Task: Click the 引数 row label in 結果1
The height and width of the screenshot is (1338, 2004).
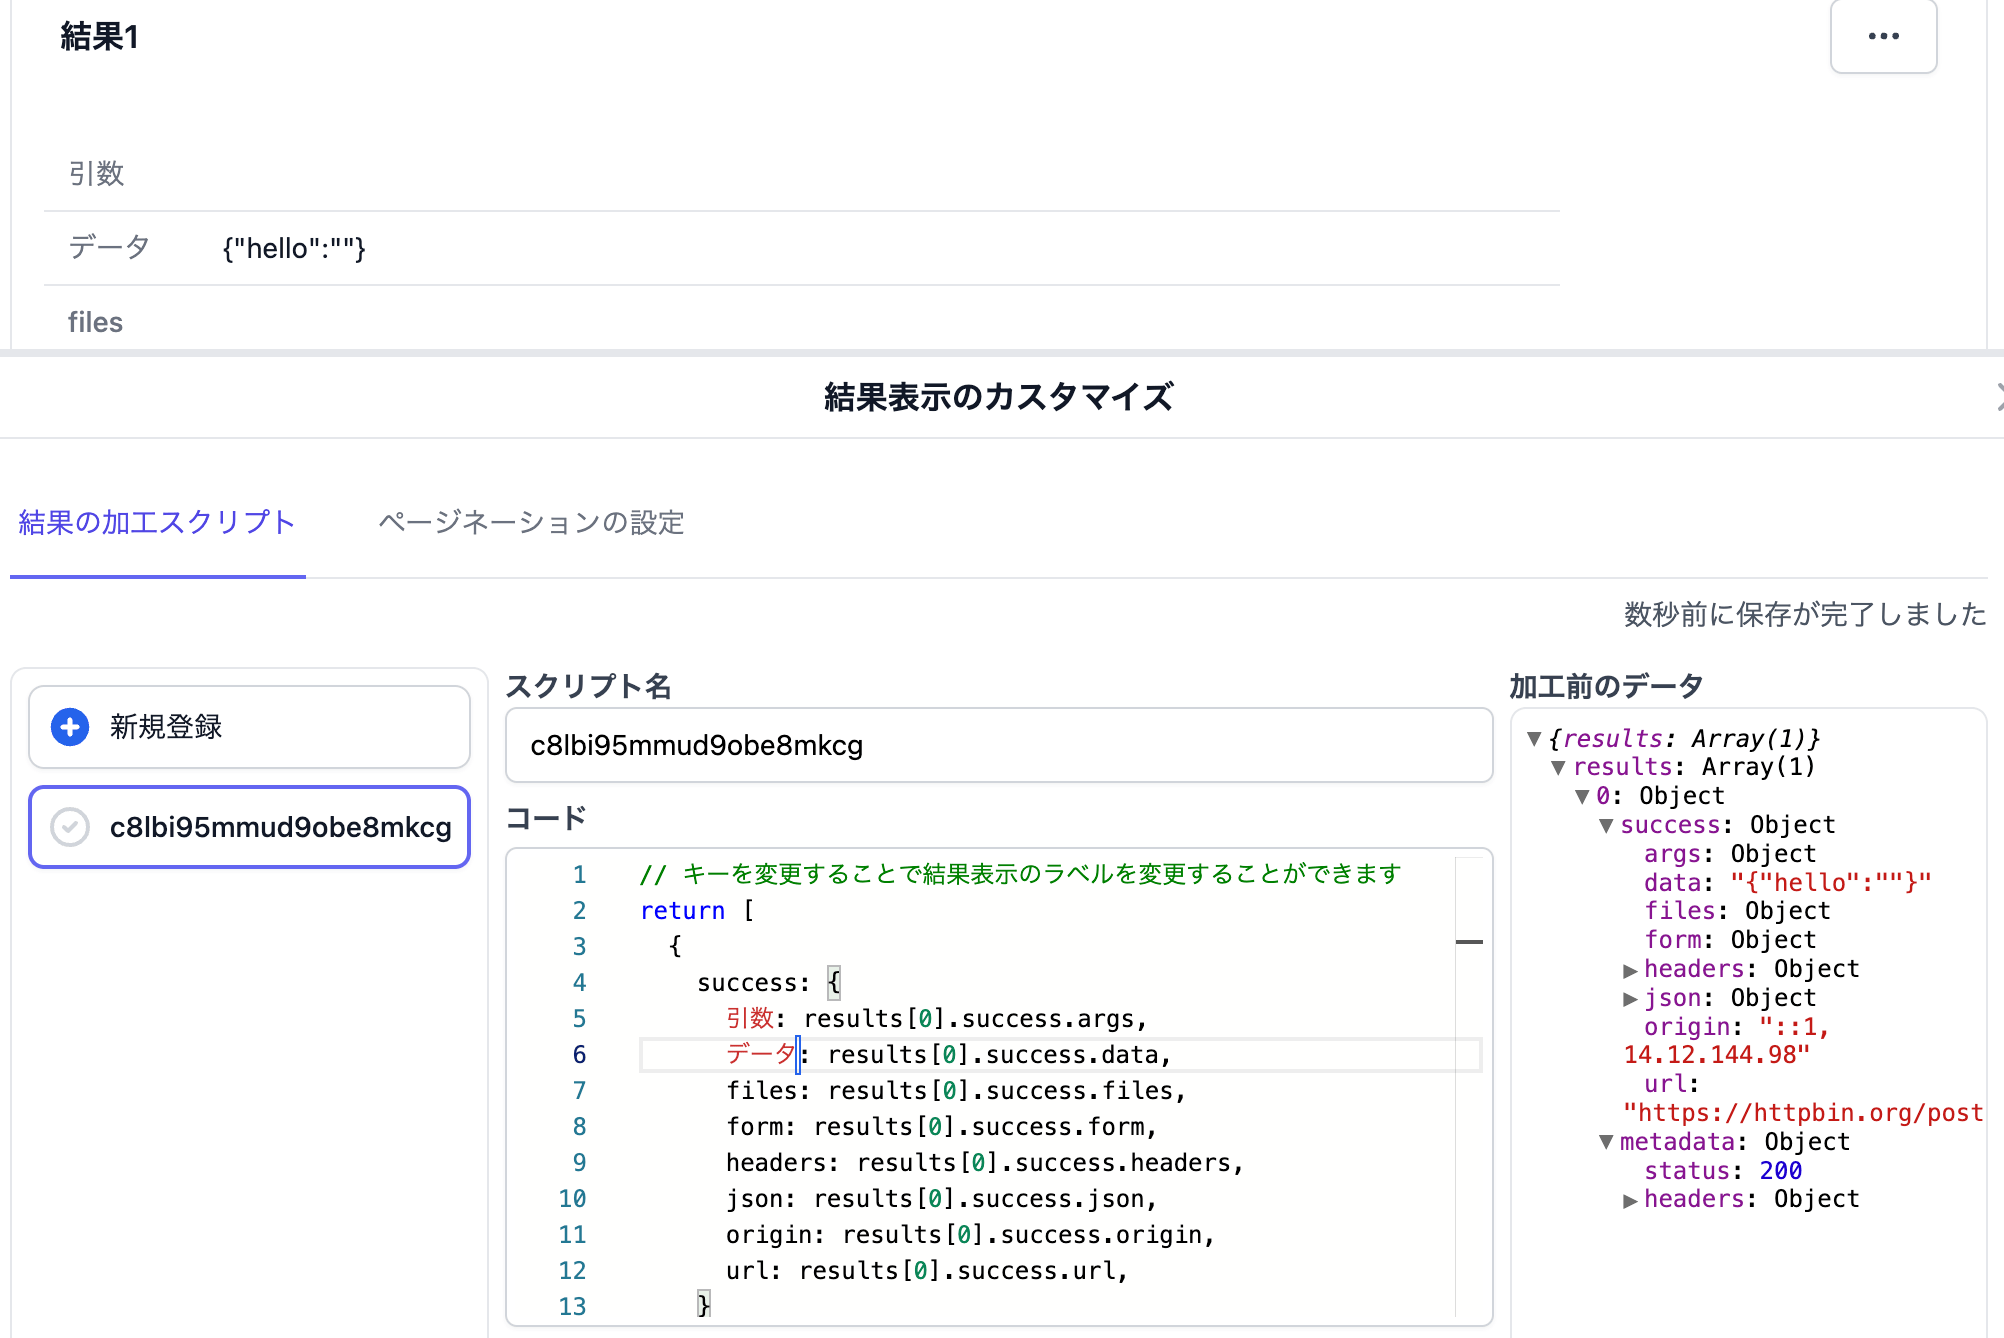Action: tap(96, 174)
